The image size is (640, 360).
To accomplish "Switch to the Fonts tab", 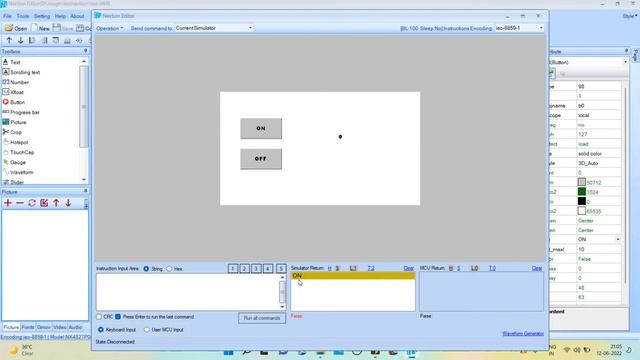I will [28, 327].
